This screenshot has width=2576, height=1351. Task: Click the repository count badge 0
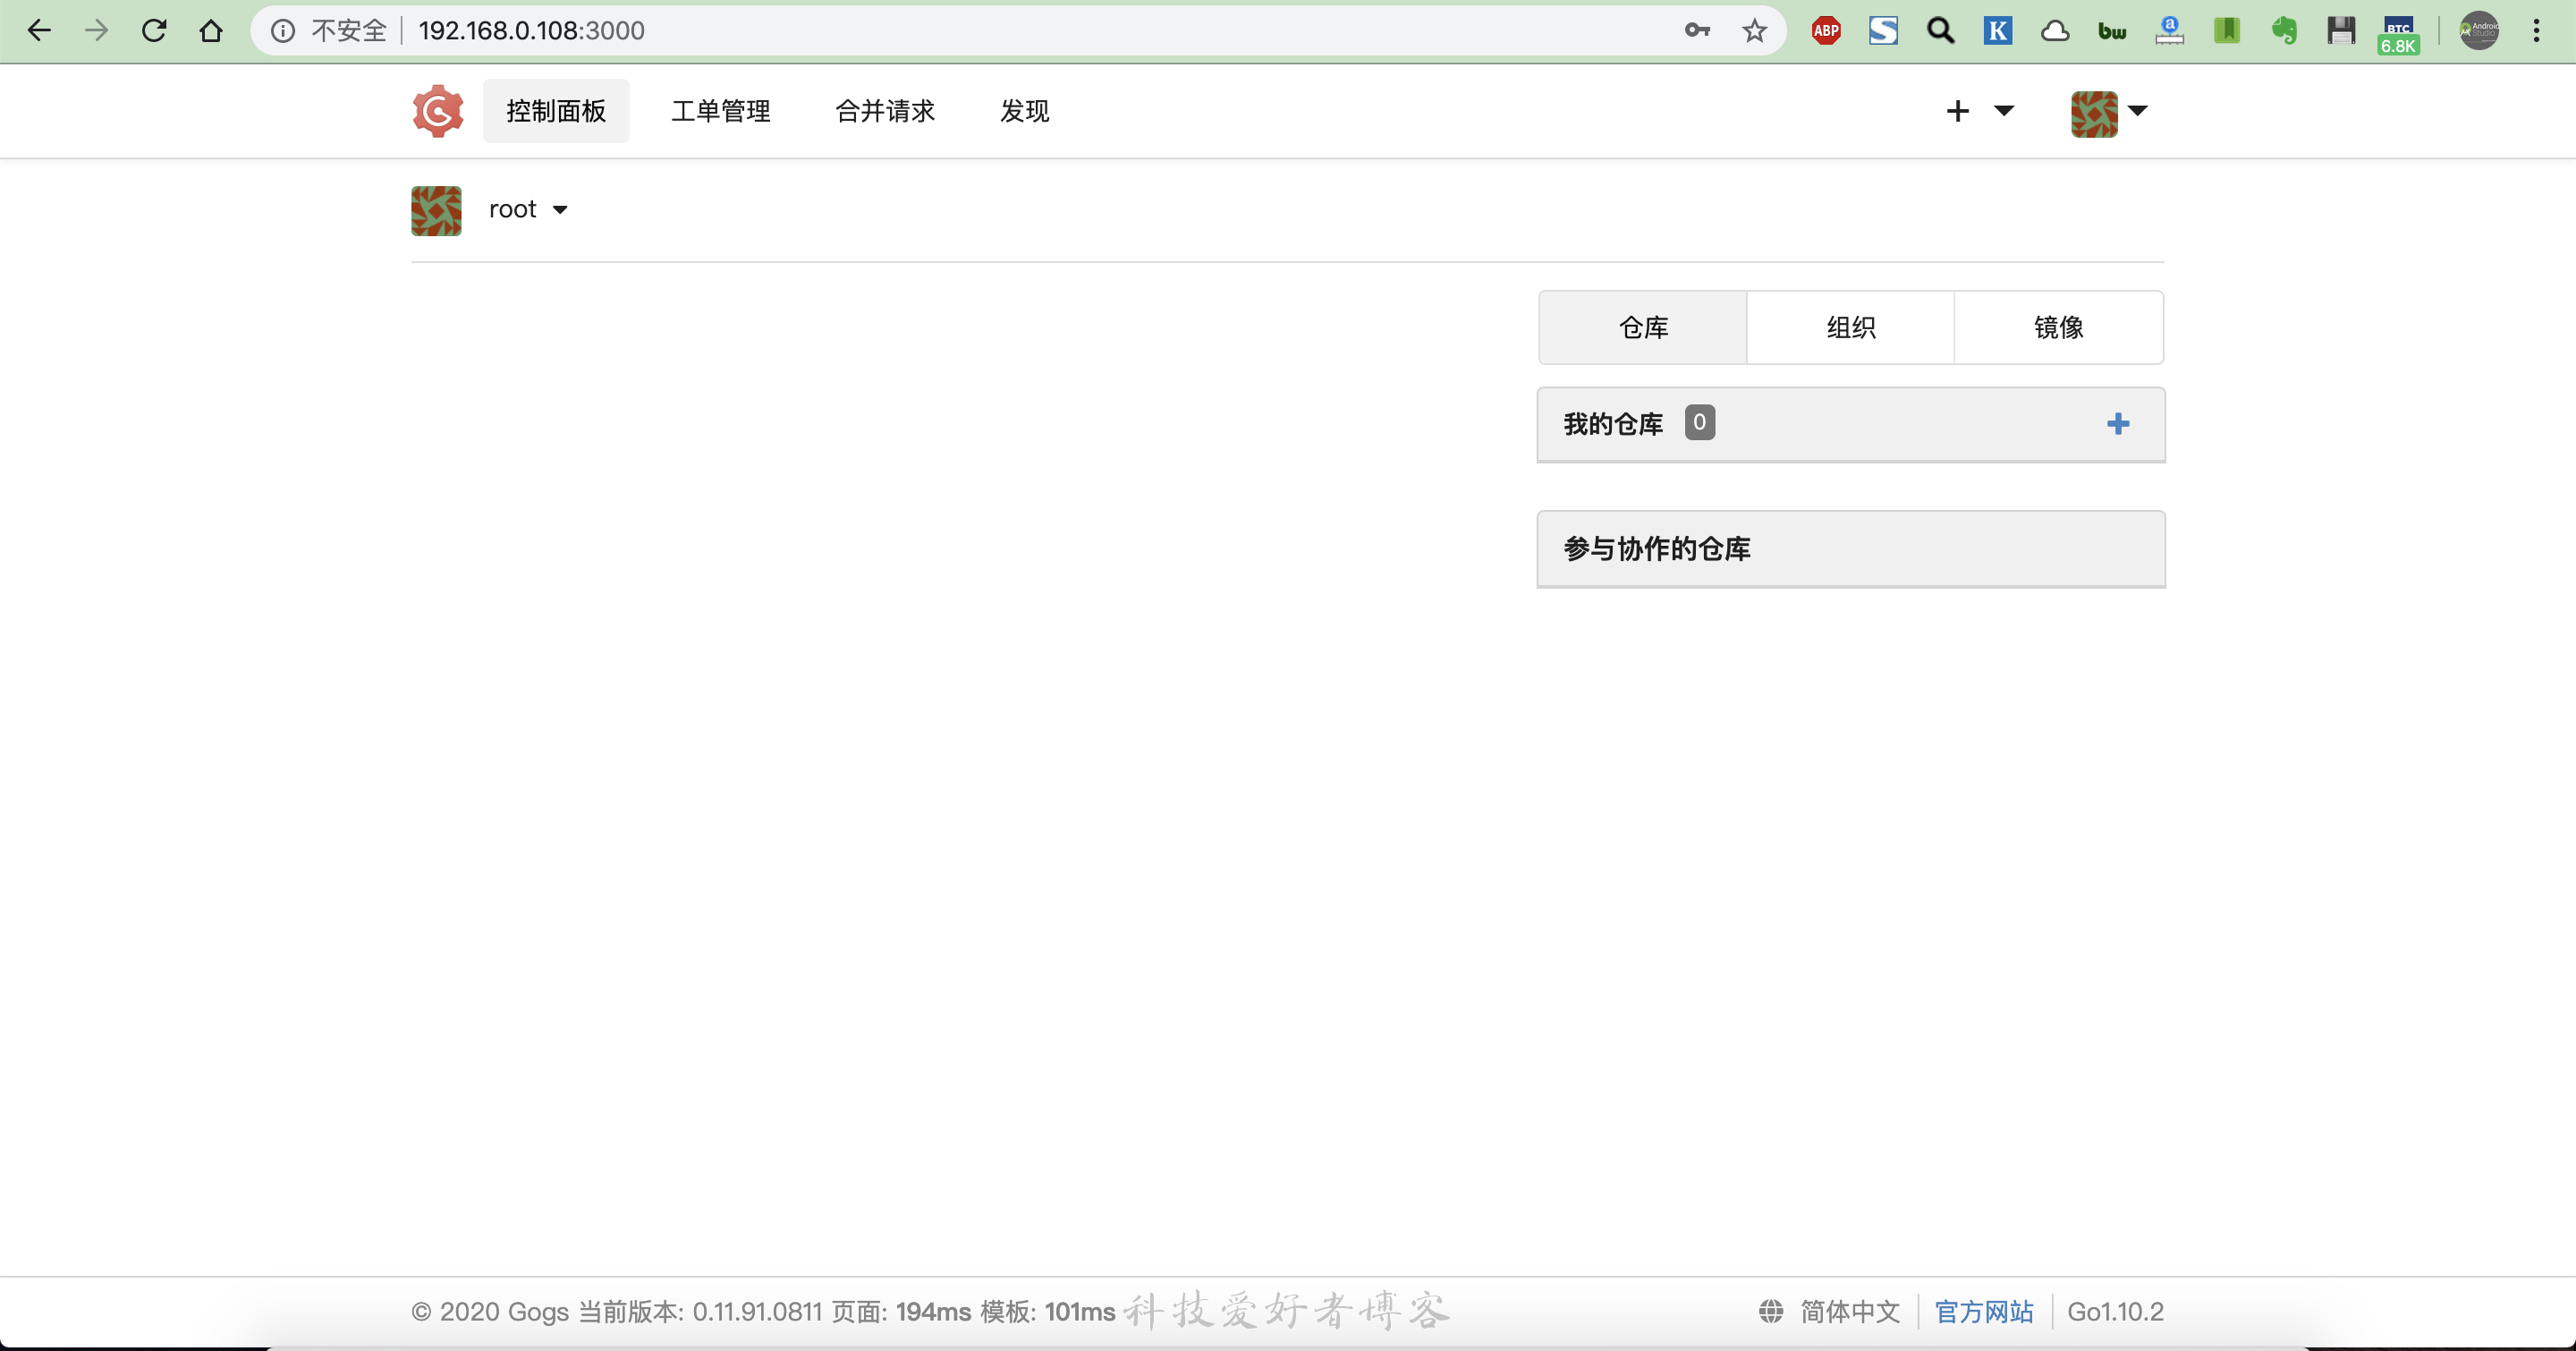pos(1699,422)
